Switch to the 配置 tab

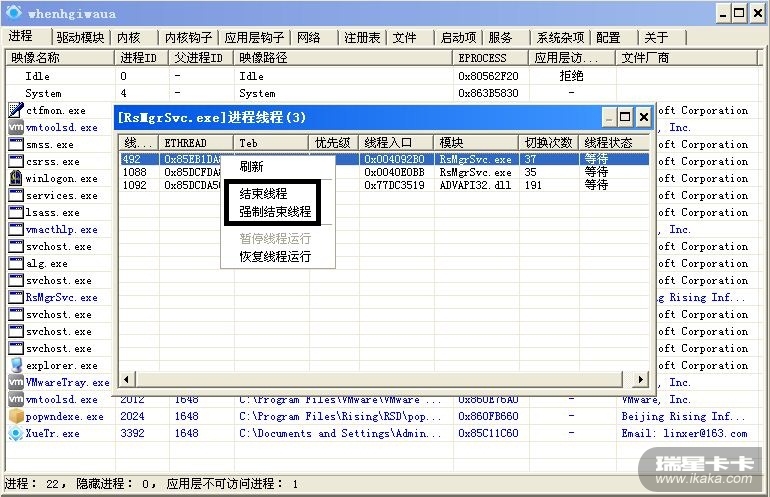[x=608, y=37]
